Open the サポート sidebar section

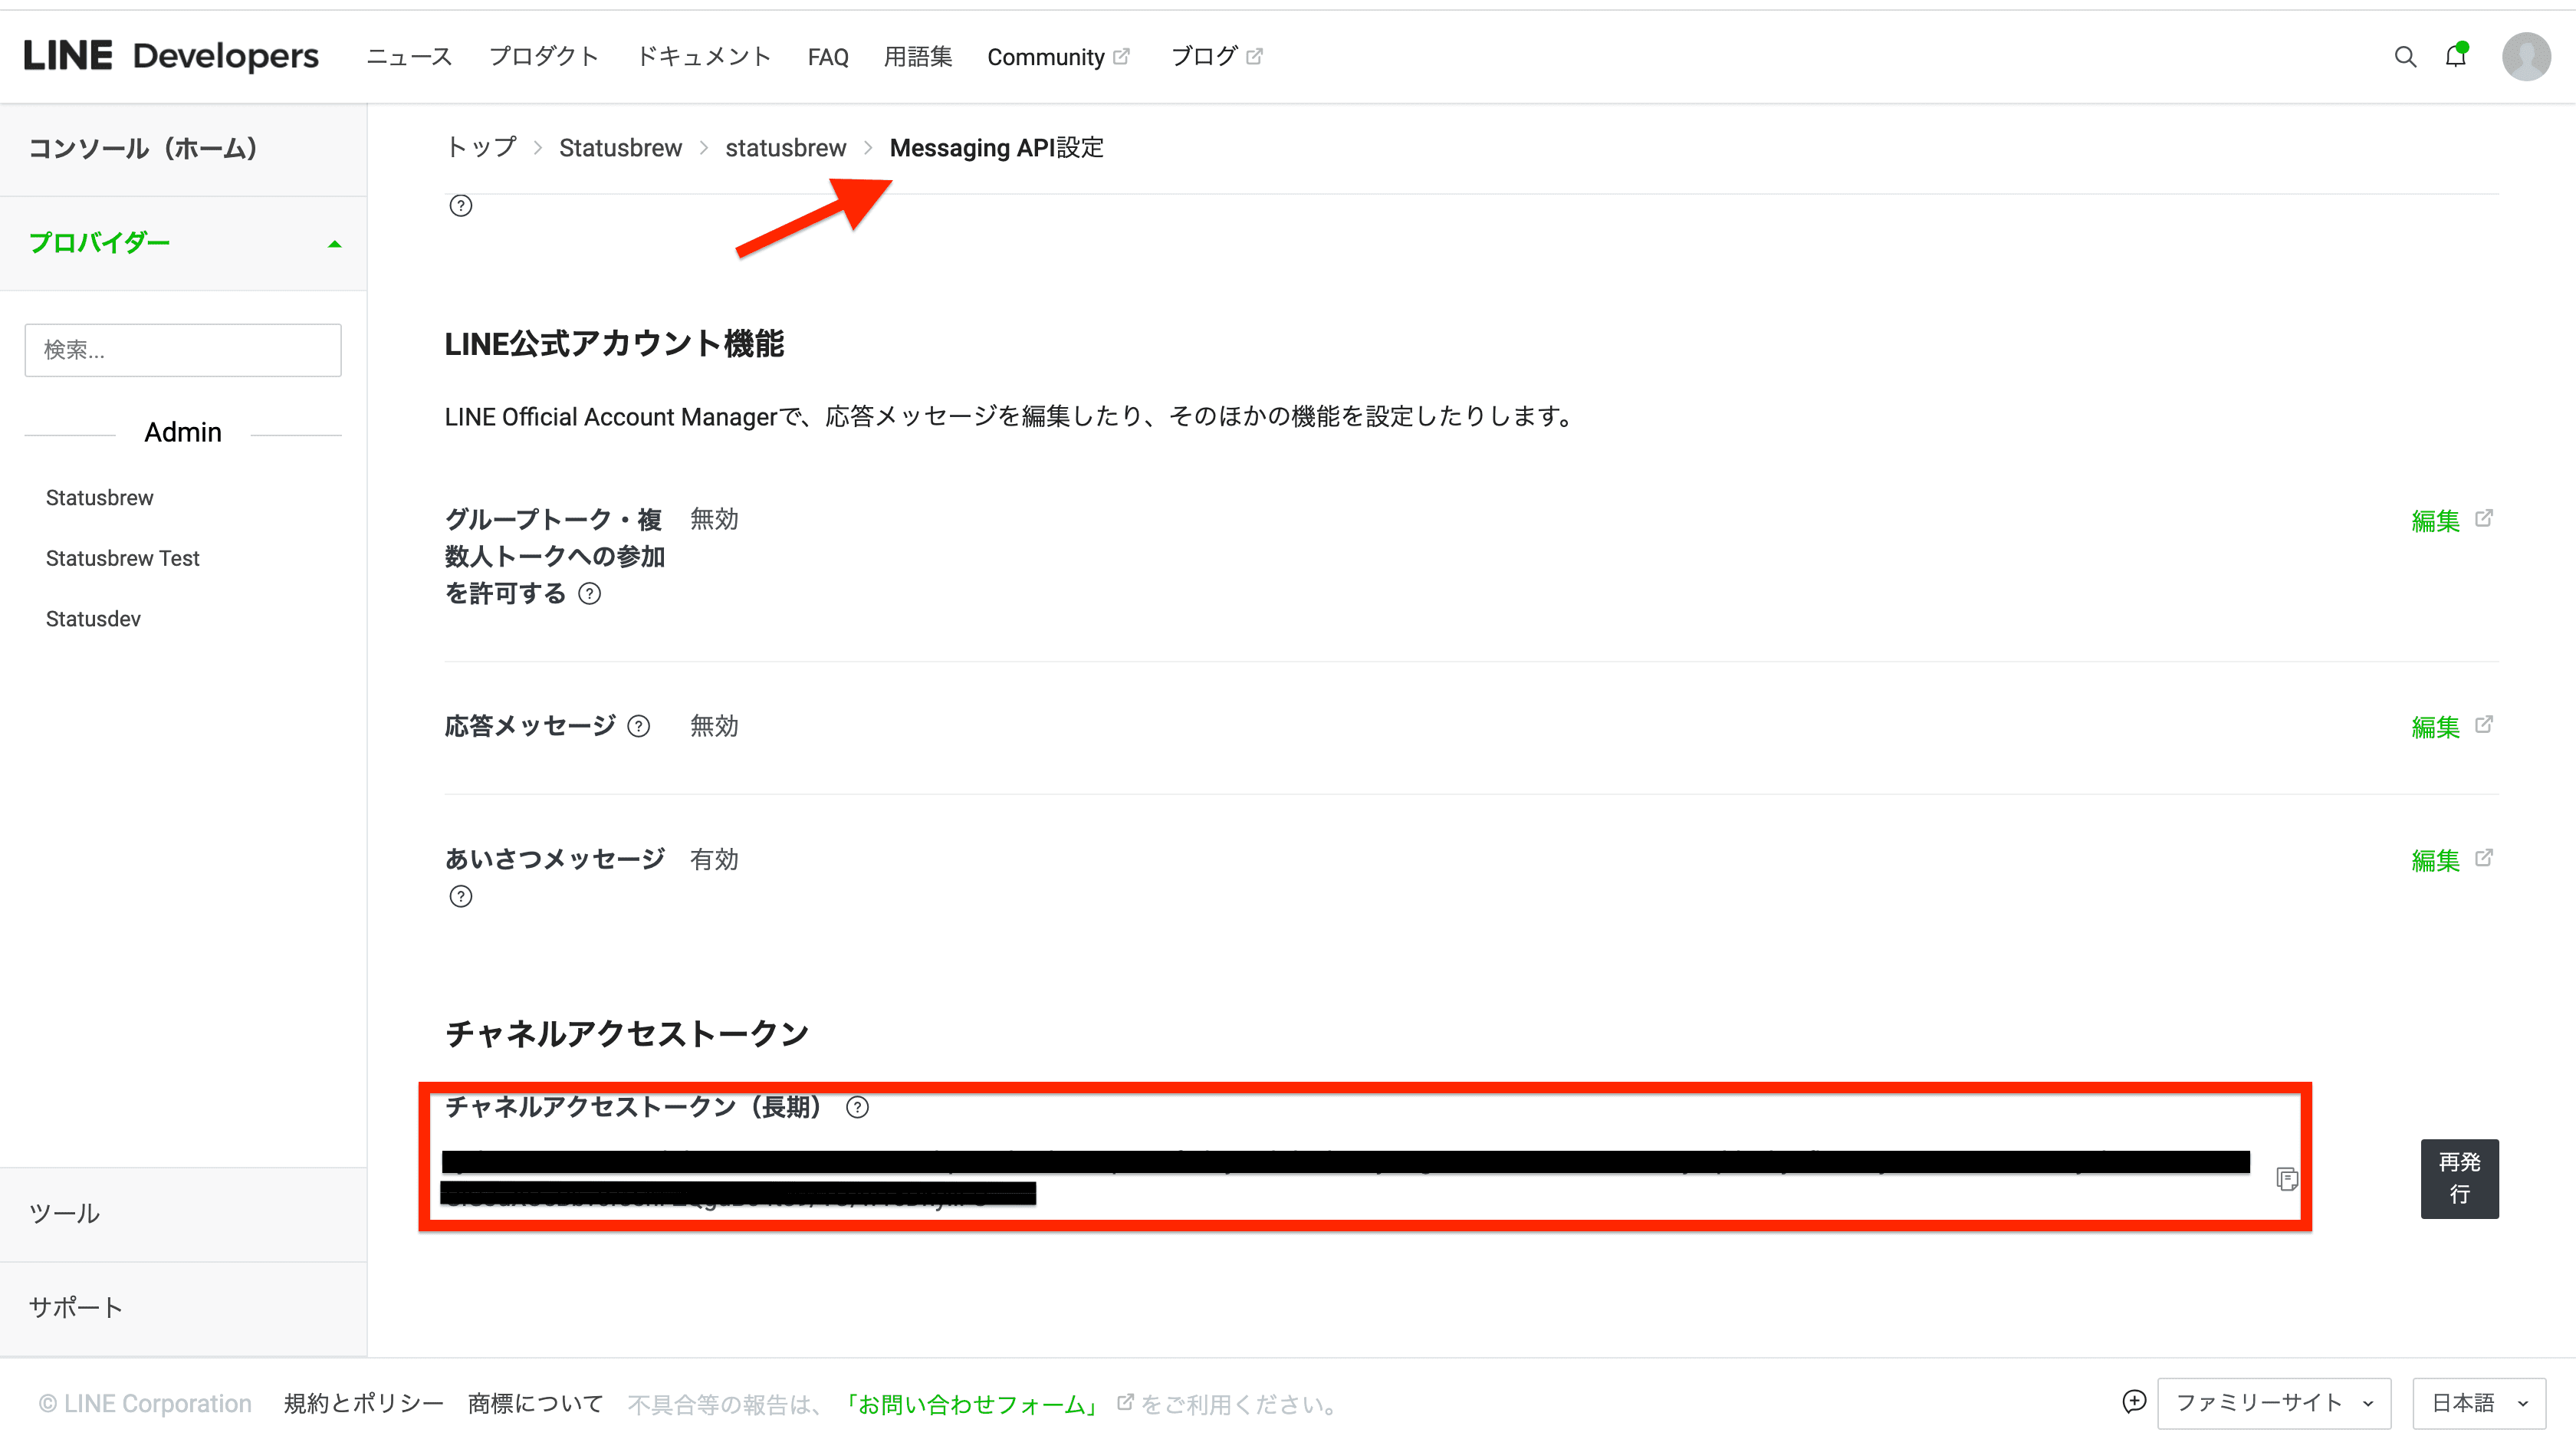click(183, 1308)
